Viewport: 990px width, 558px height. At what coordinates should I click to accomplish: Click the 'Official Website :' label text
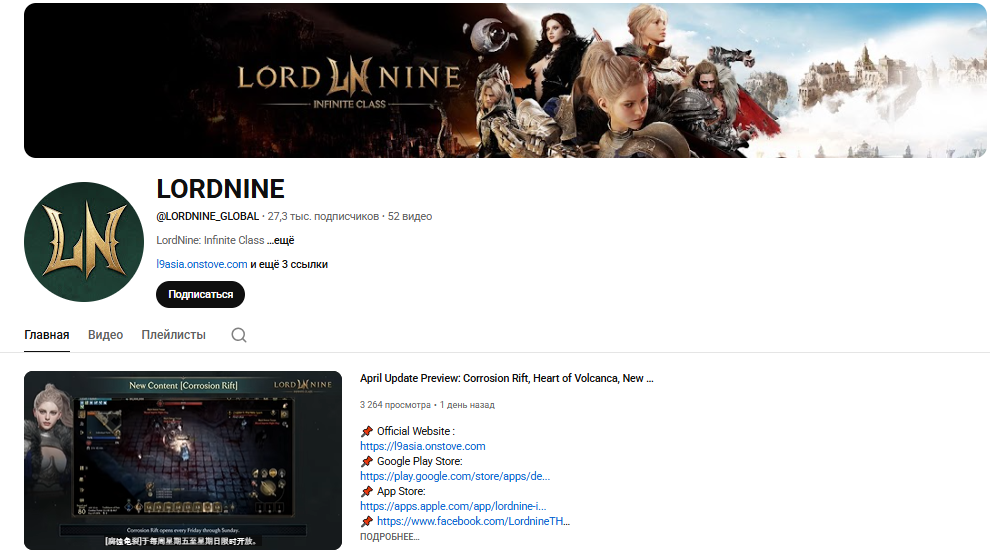point(415,431)
